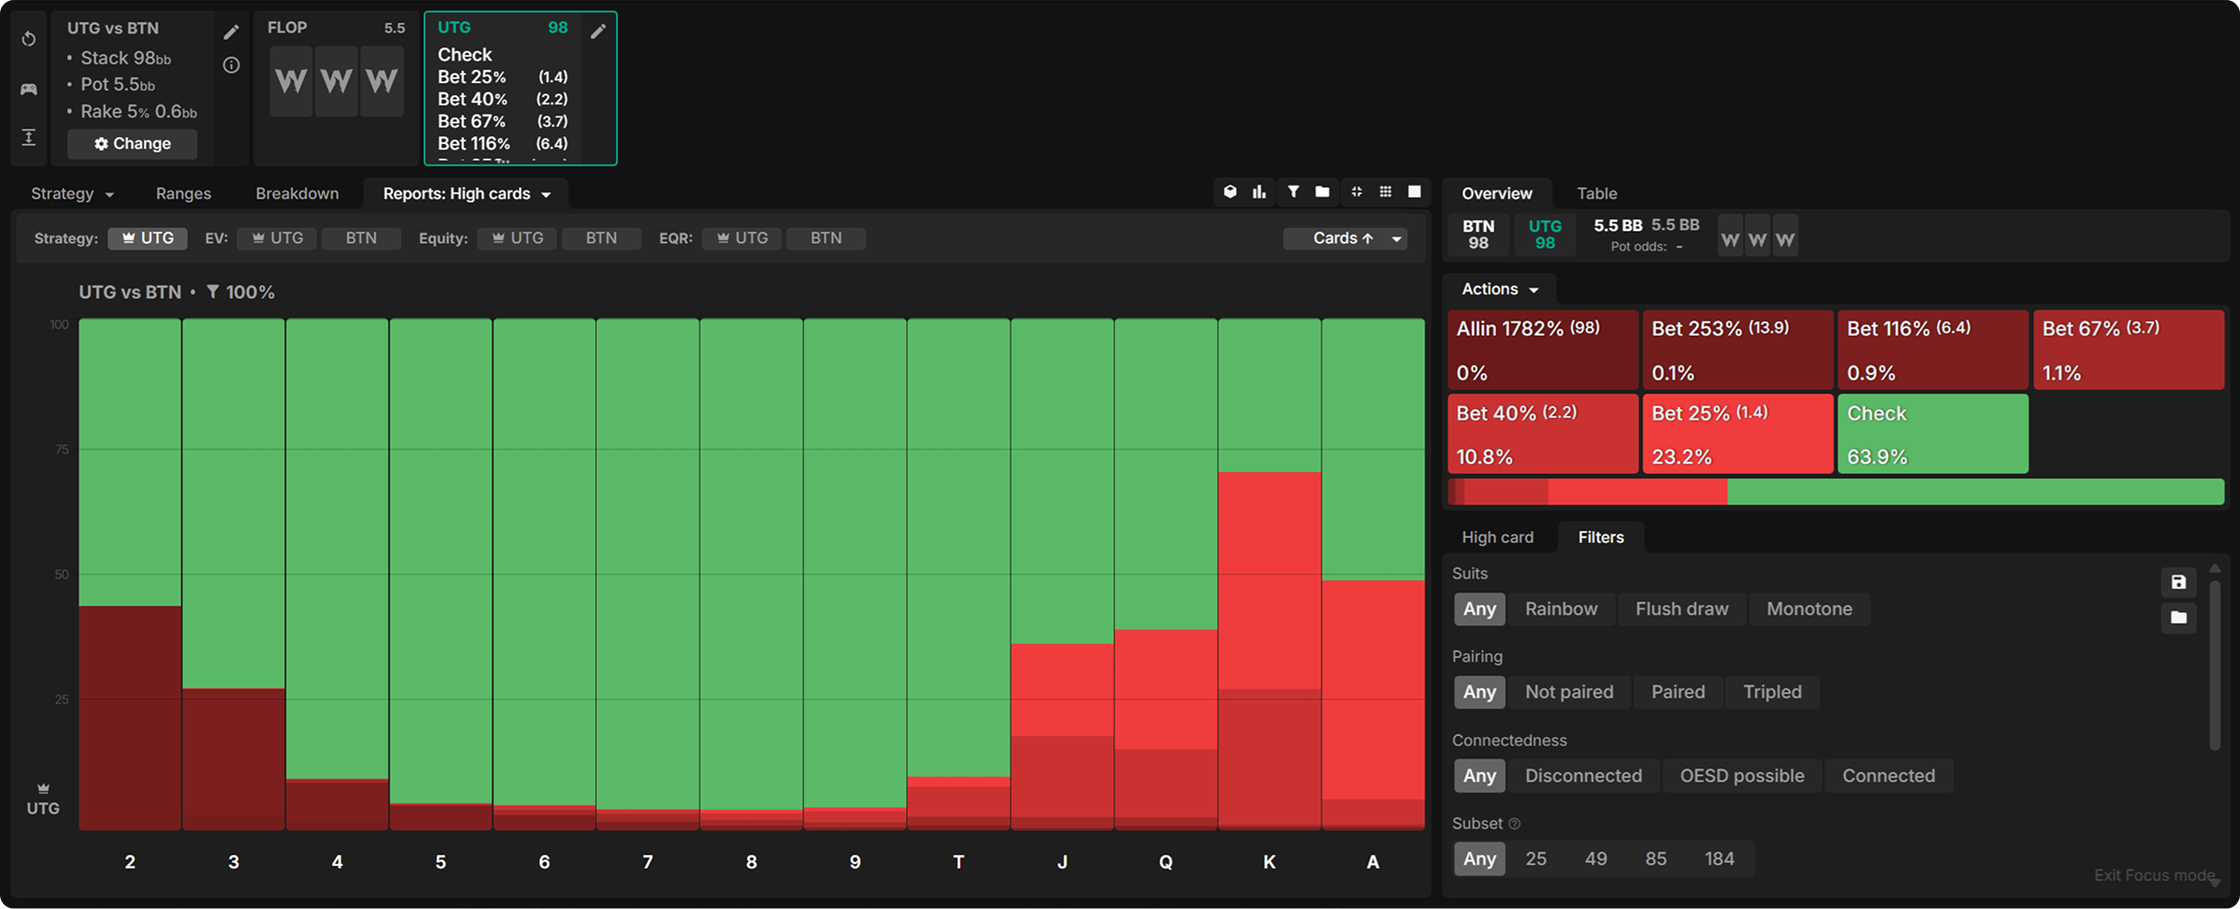Viewport: 2240px width, 909px height.
Task: Click the funnel filter icon in toolbar
Action: (1293, 192)
